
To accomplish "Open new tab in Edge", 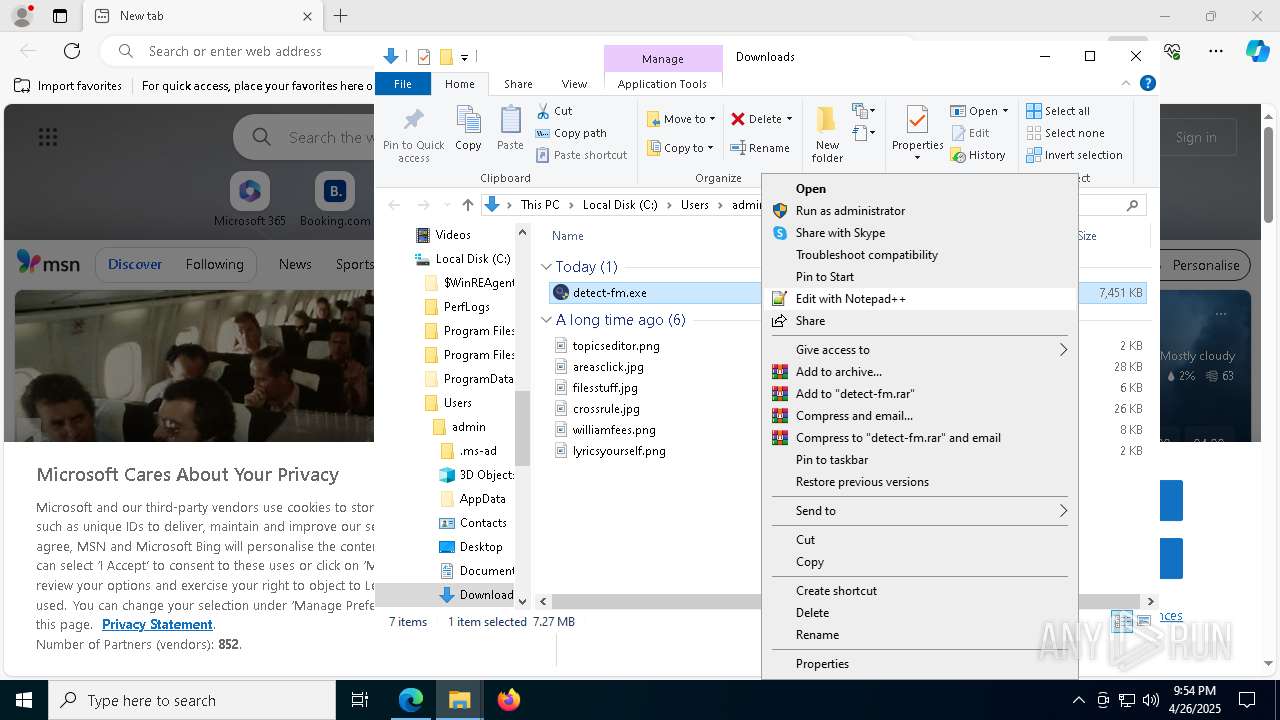I will [341, 16].
